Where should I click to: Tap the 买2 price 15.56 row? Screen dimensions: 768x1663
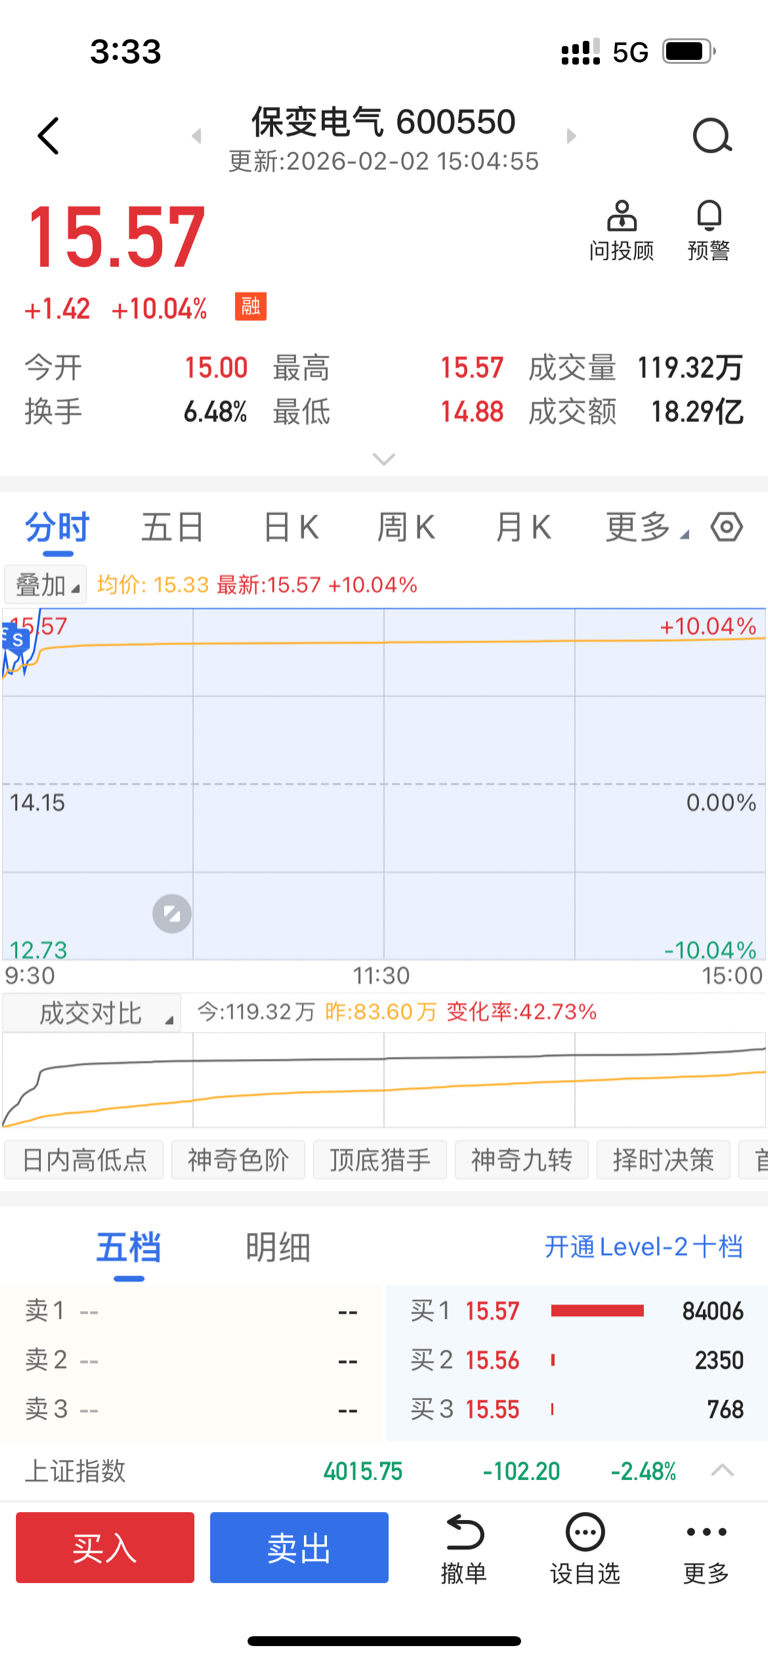pos(576,1360)
